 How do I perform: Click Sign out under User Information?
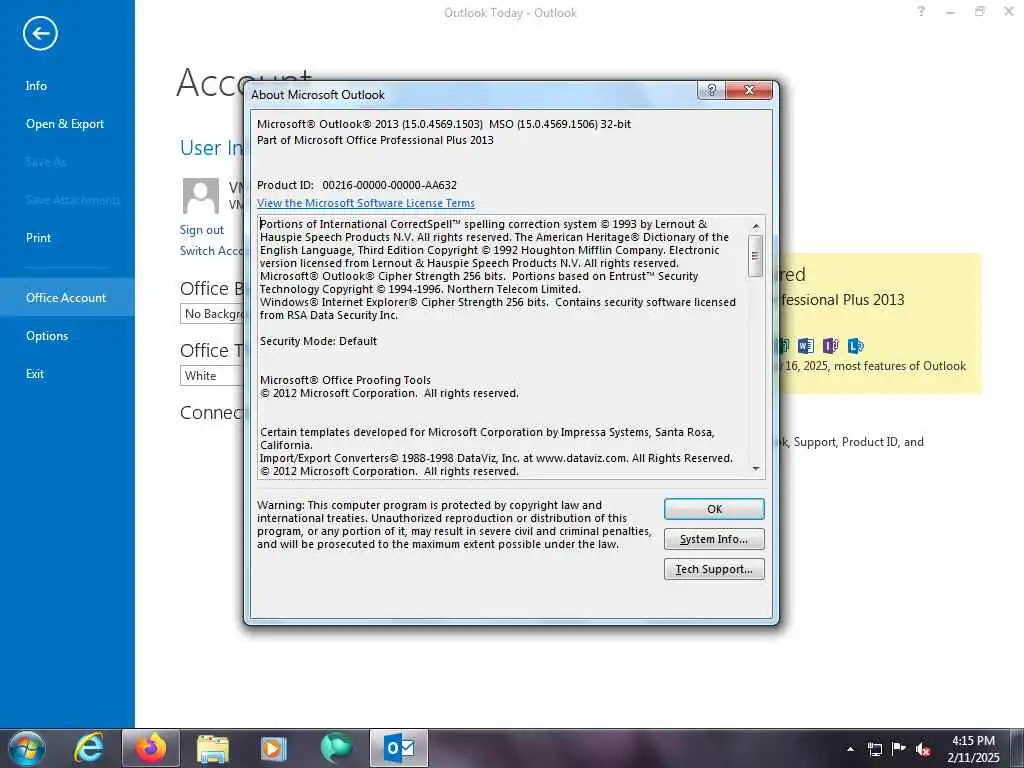pos(201,230)
